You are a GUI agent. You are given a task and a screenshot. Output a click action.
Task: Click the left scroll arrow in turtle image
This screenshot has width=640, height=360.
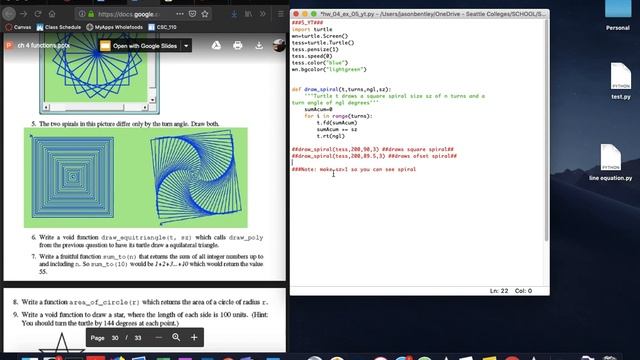click(x=46, y=107)
